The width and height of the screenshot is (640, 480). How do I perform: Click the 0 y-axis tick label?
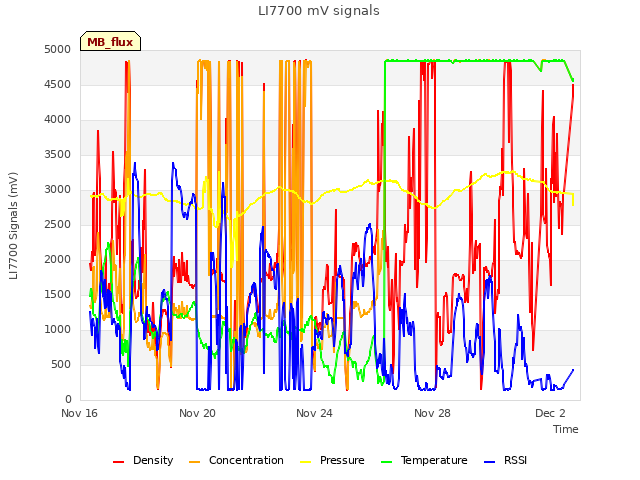68,400
